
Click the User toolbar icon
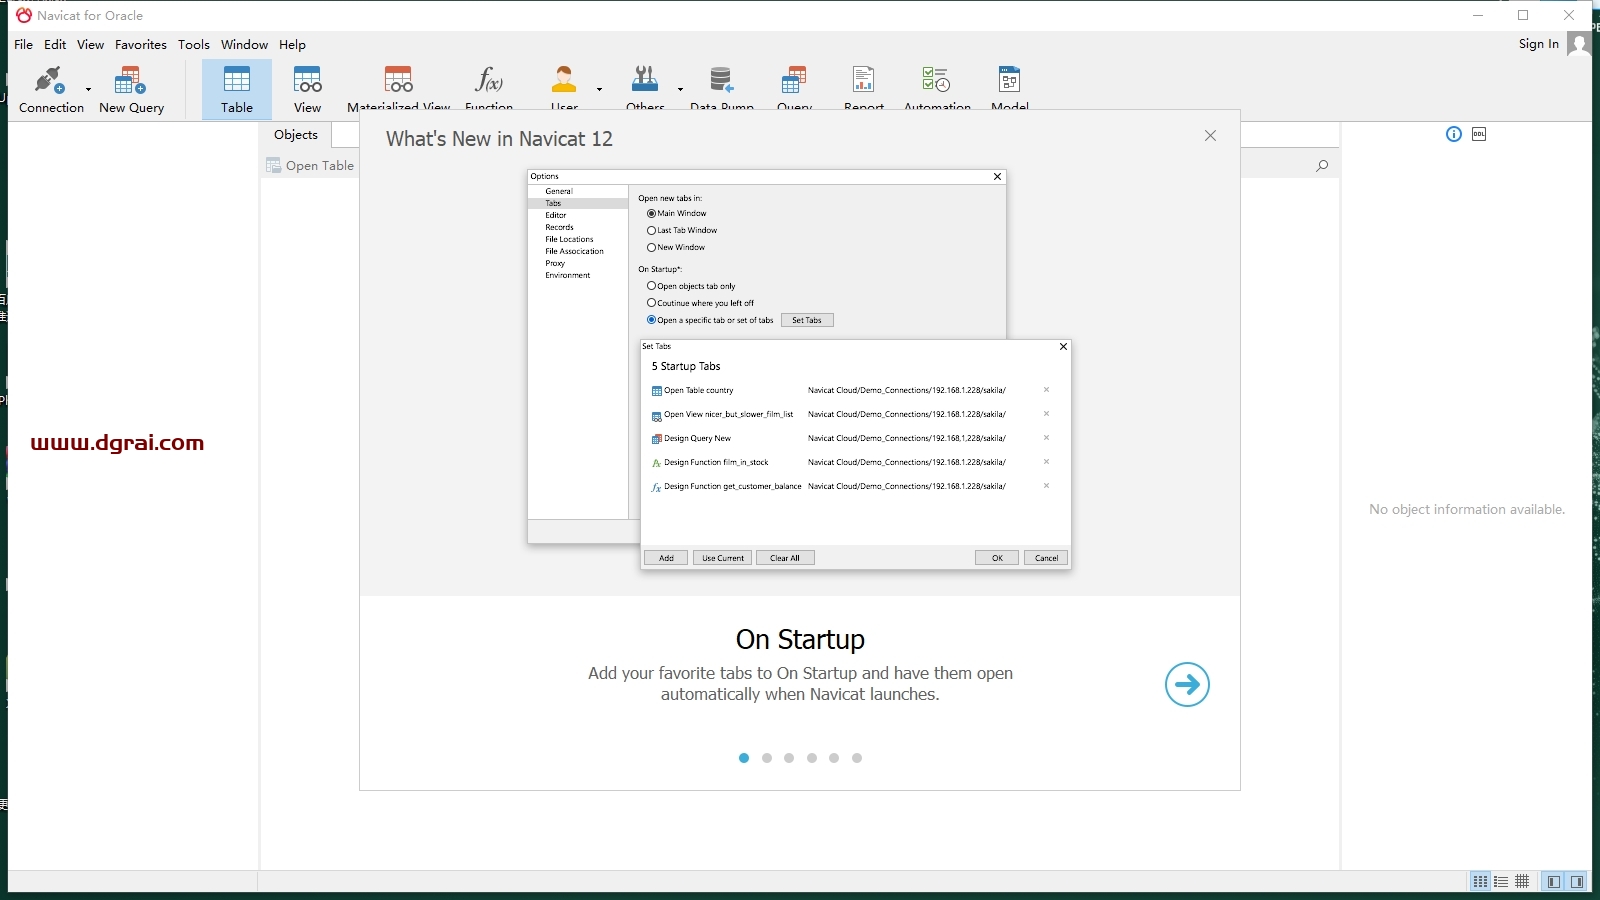tap(564, 88)
